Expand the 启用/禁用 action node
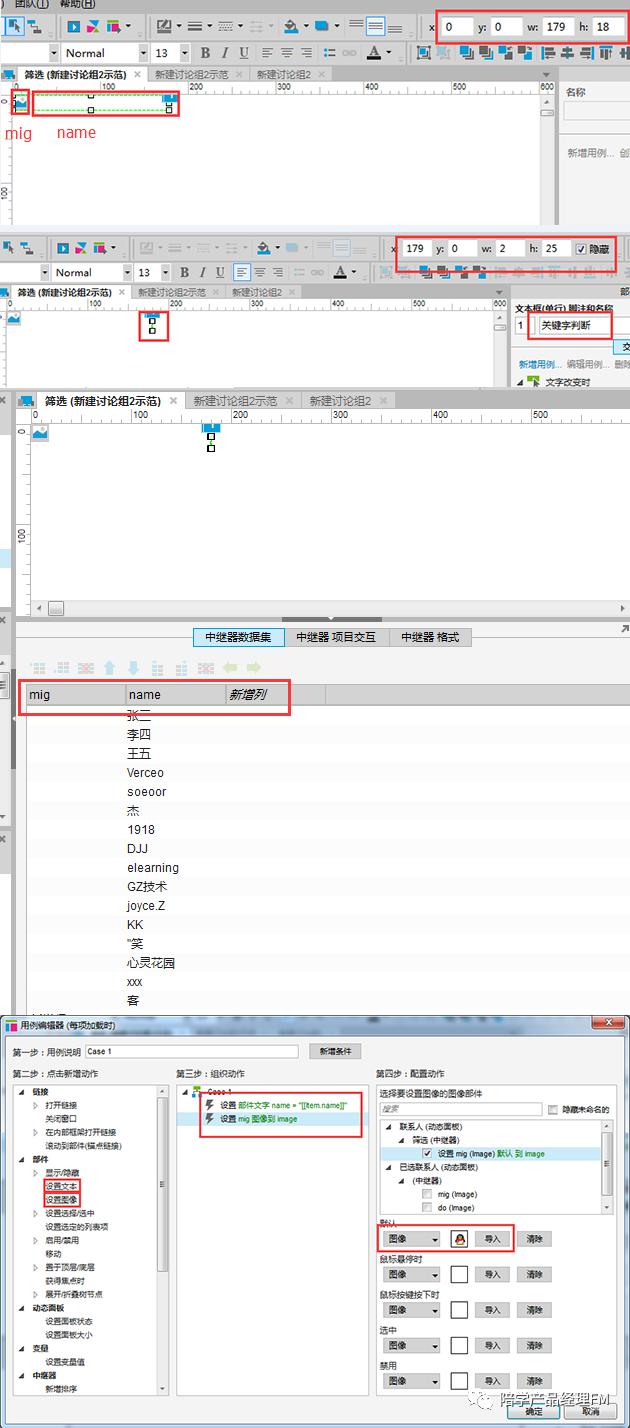The height and width of the screenshot is (1428, 630). (x=37, y=1239)
